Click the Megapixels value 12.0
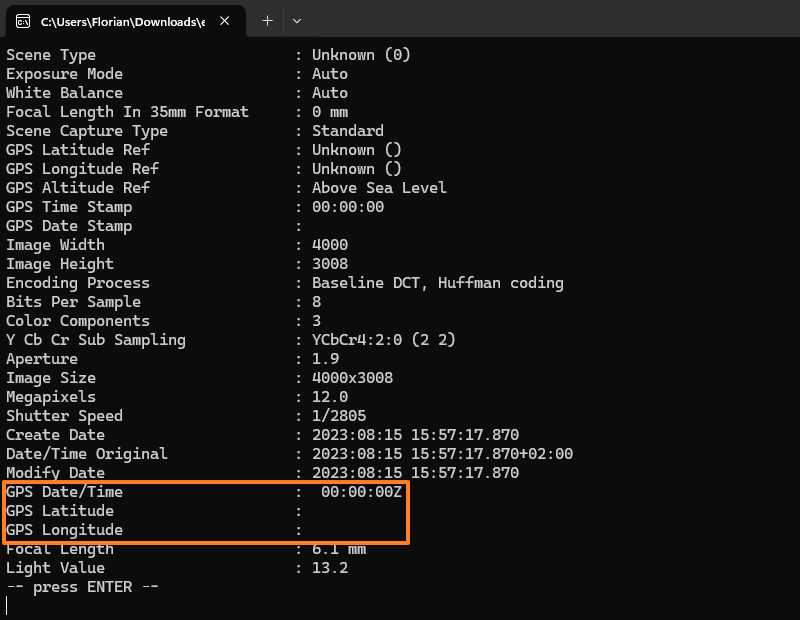This screenshot has height=620, width=800. [x=330, y=397]
